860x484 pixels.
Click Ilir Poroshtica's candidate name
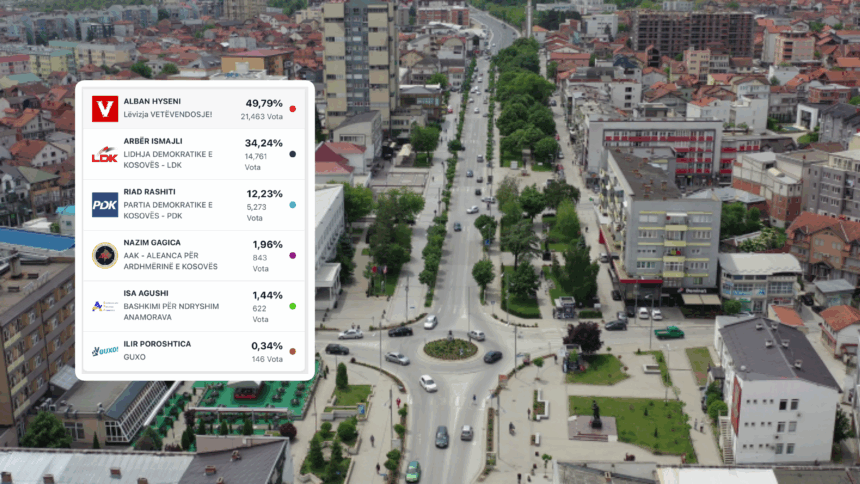(x=157, y=344)
